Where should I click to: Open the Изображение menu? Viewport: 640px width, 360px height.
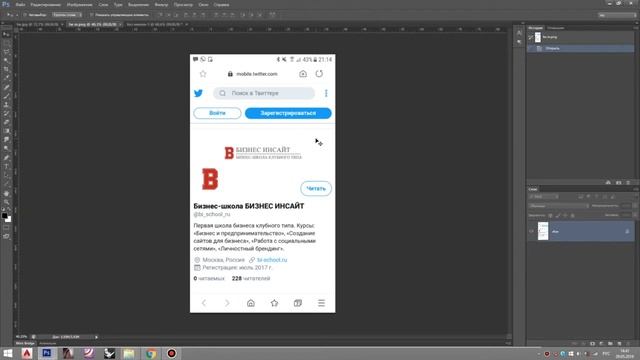(x=80, y=5)
